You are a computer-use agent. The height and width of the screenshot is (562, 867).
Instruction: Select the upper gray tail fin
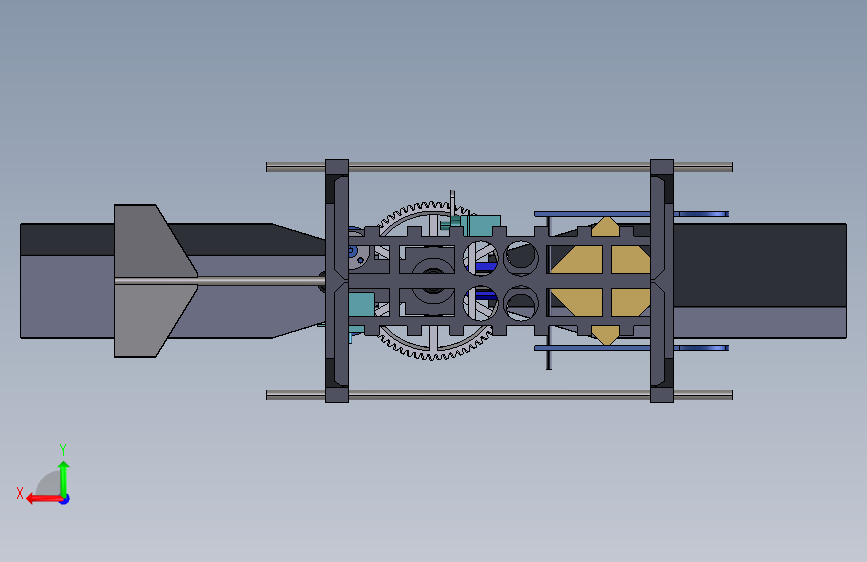(149, 241)
